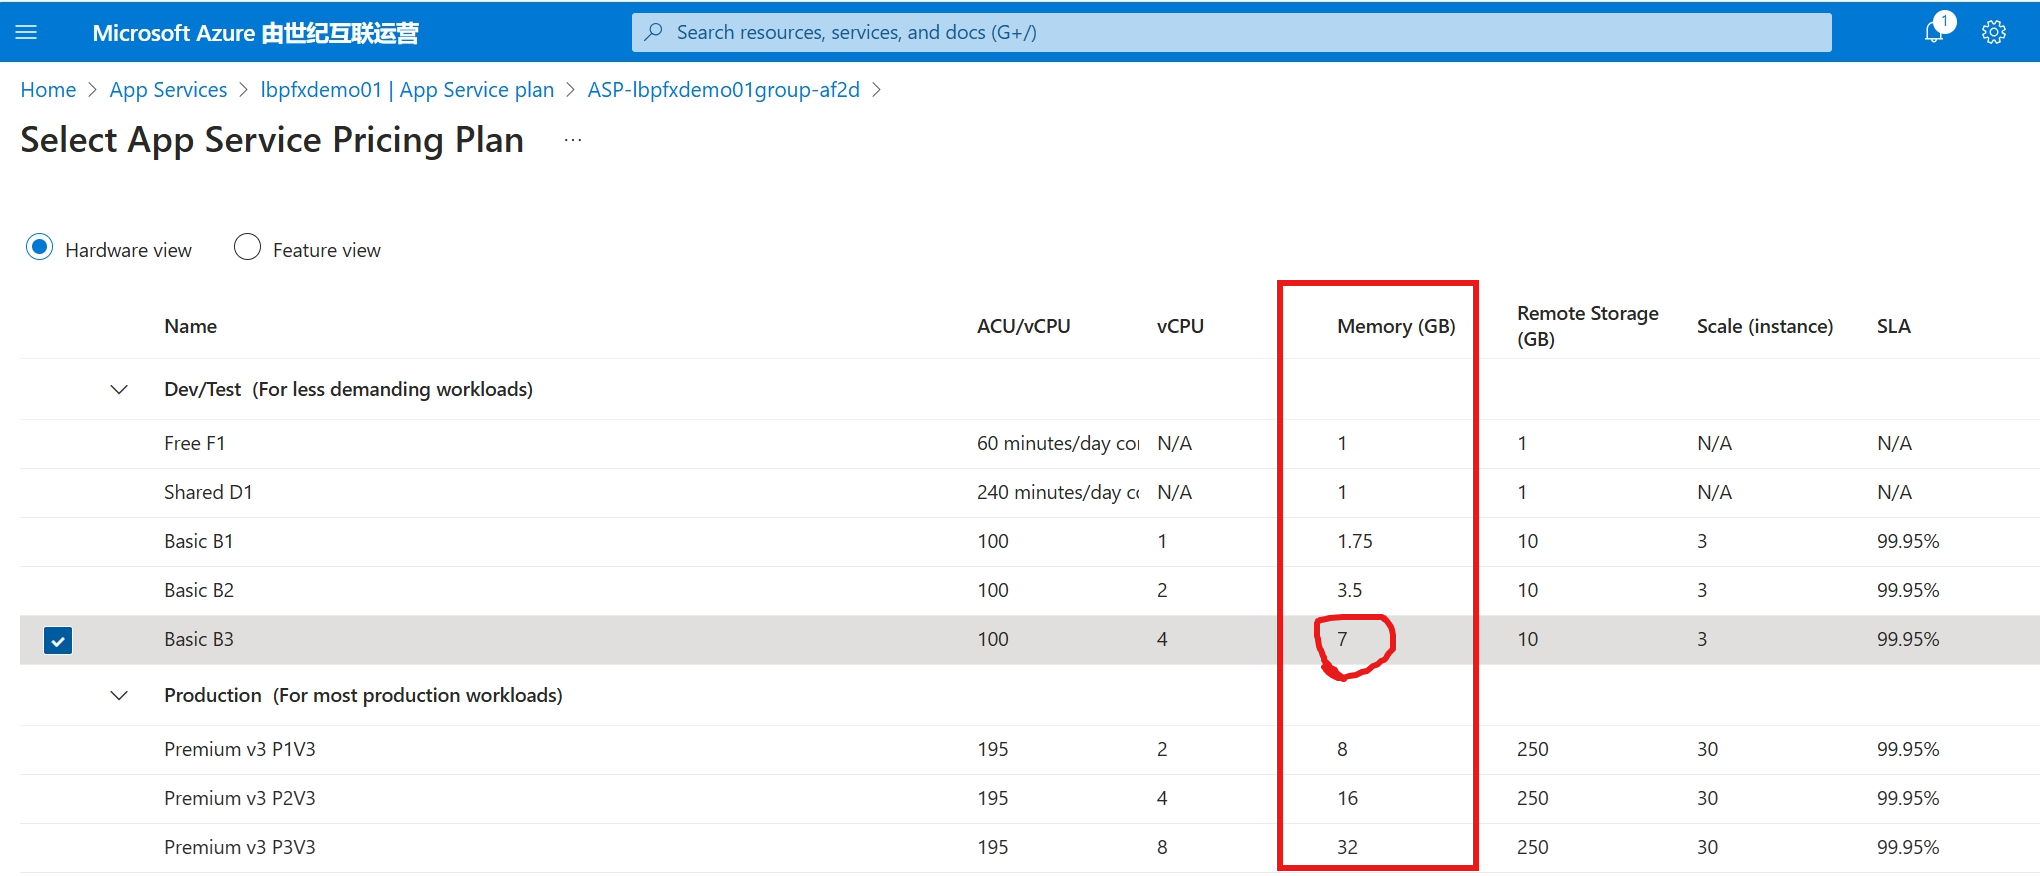The image size is (2040, 876).
Task: Open the hamburger portal menu
Action: tap(26, 33)
